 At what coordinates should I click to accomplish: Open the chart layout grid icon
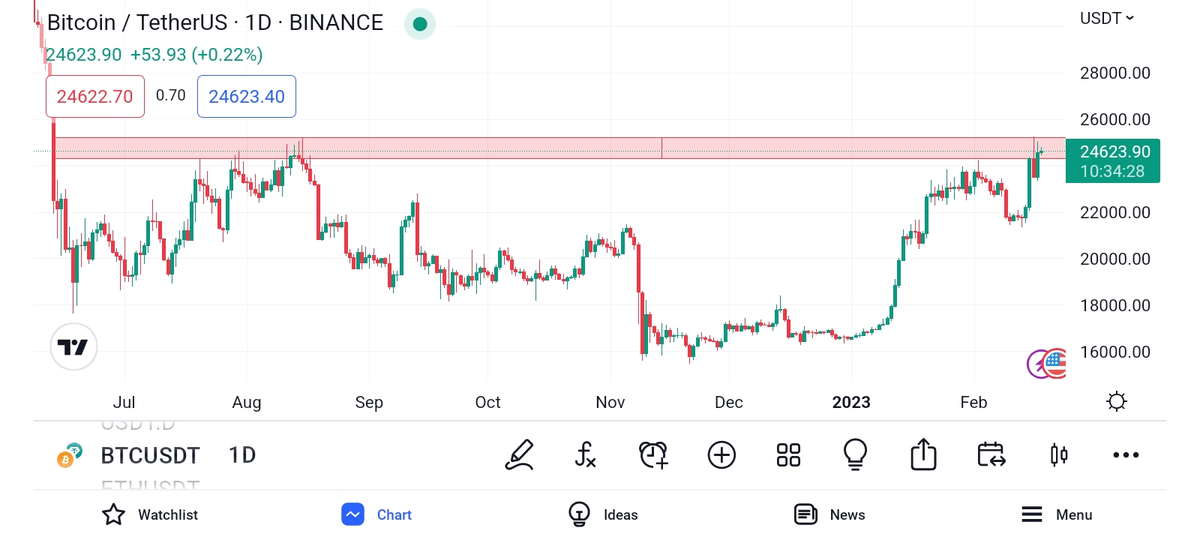(788, 455)
